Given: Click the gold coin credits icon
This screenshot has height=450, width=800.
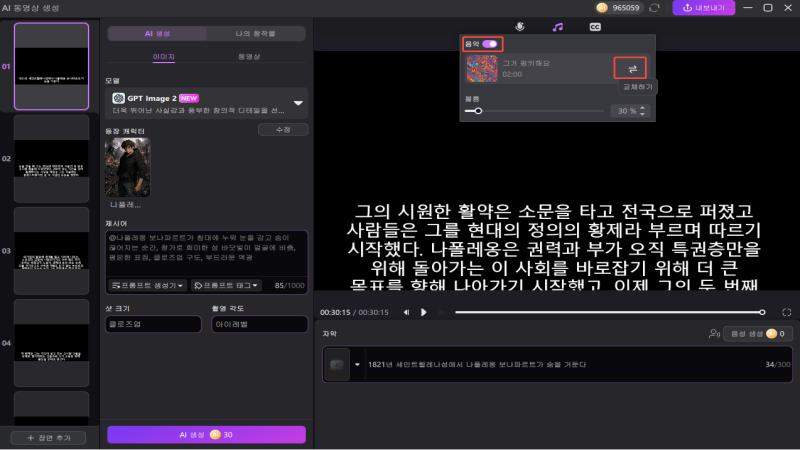Looking at the screenshot, I should pyautogui.click(x=602, y=8).
